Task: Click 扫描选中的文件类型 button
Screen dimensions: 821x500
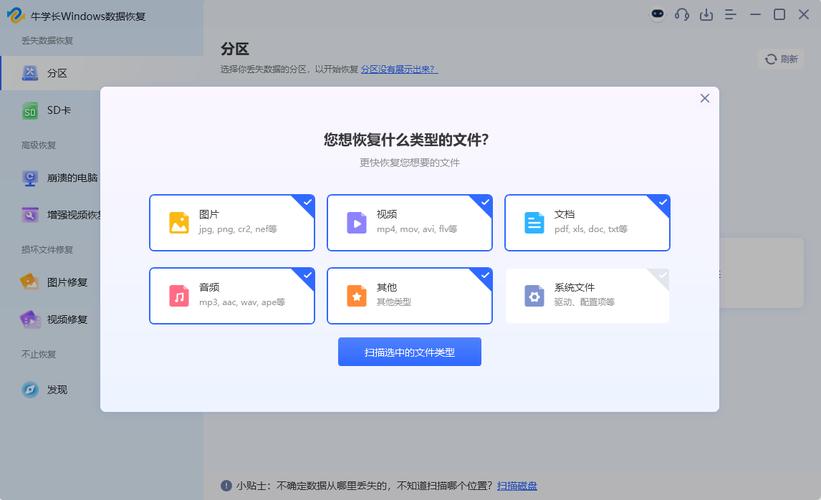Action: tap(409, 352)
